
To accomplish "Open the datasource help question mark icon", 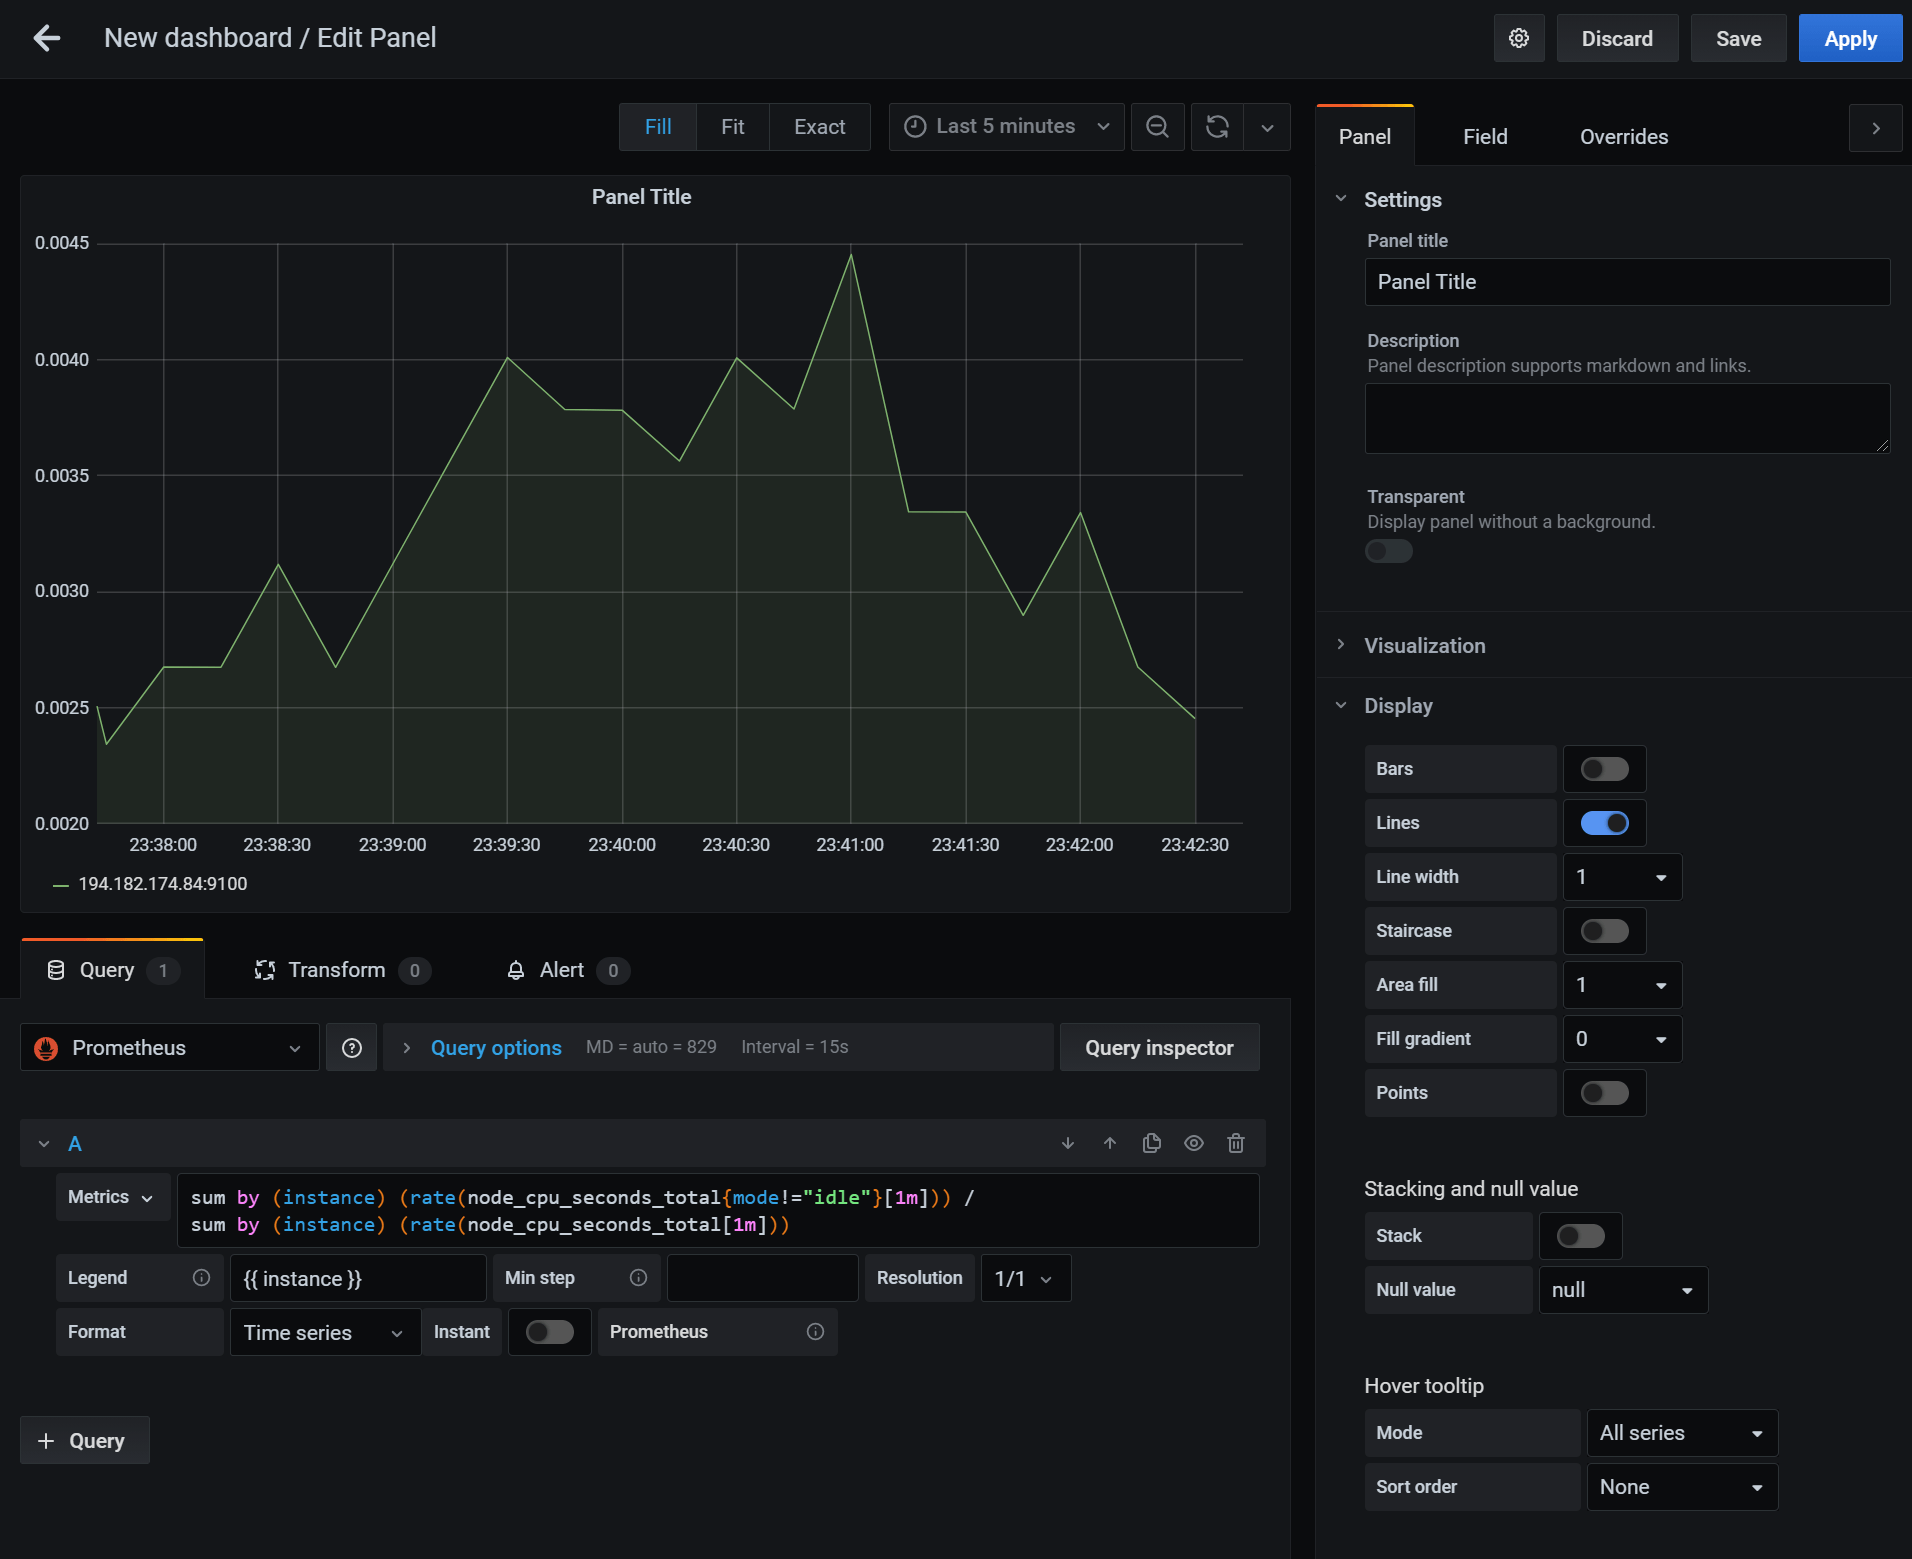I will click(x=351, y=1047).
